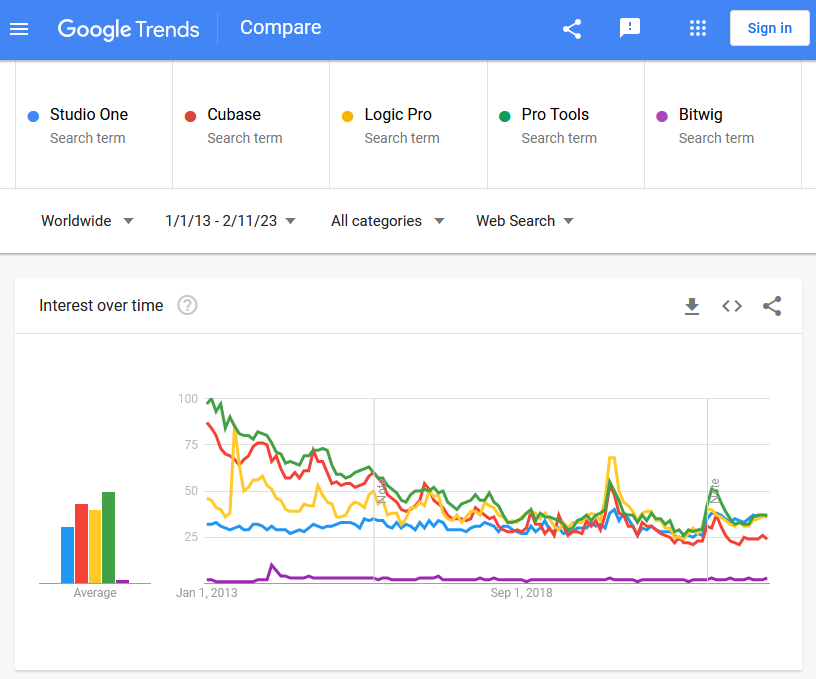Click the green Pro Tools average bar
This screenshot has width=816, height=679.
click(x=108, y=537)
